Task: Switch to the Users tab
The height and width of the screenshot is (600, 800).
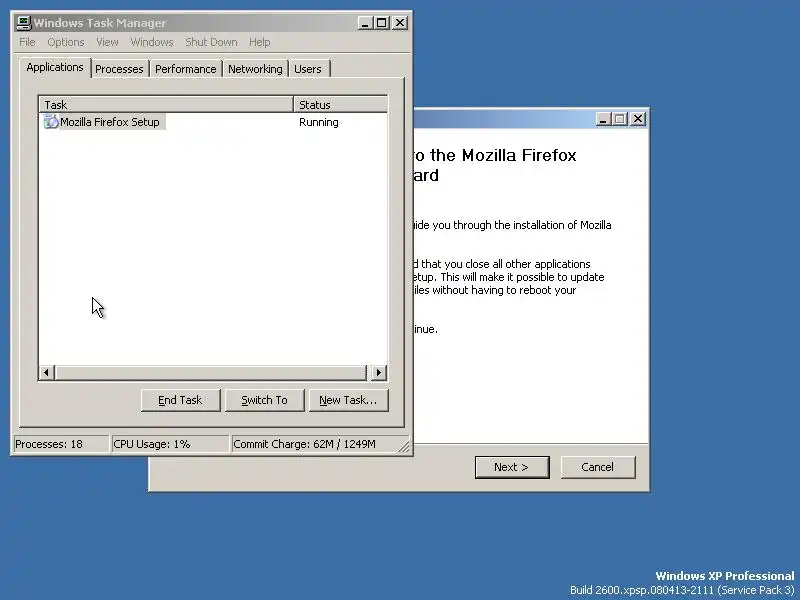Action: click(x=308, y=69)
